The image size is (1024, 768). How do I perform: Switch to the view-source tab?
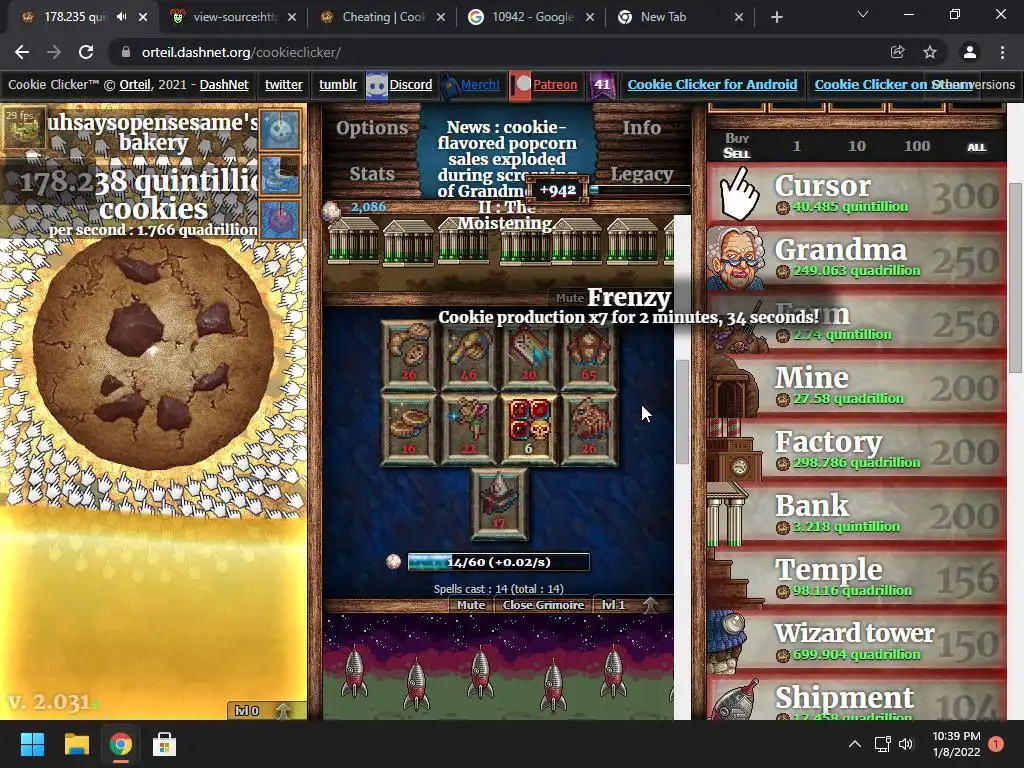click(233, 17)
